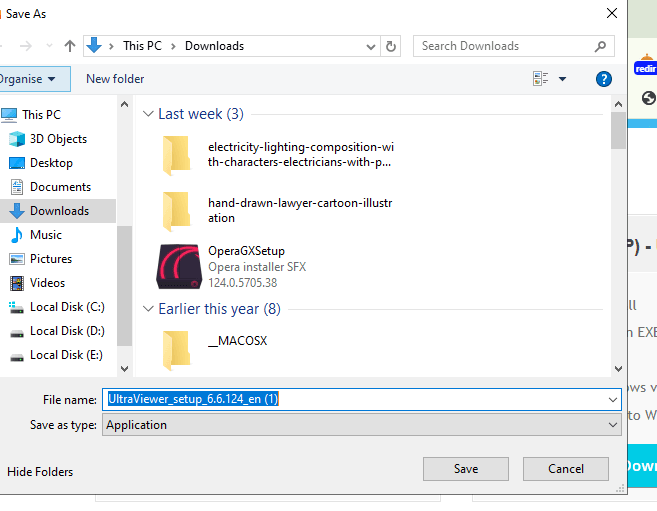657x511 pixels.
Task: Open Local Disk (C:) in sidebar
Action: coord(66,307)
